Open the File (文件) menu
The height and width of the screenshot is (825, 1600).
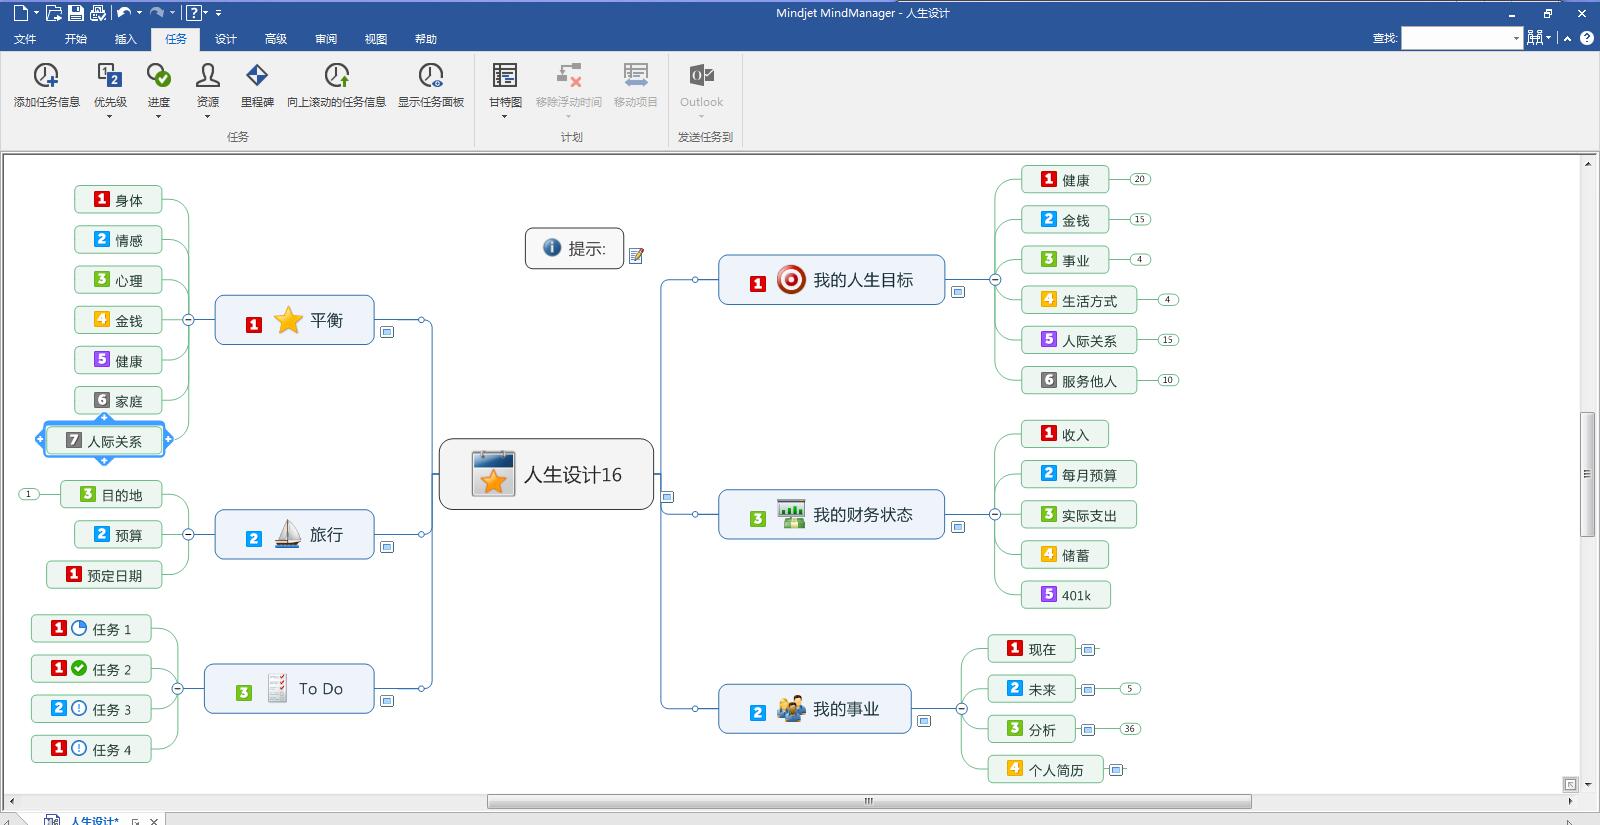[x=25, y=39]
